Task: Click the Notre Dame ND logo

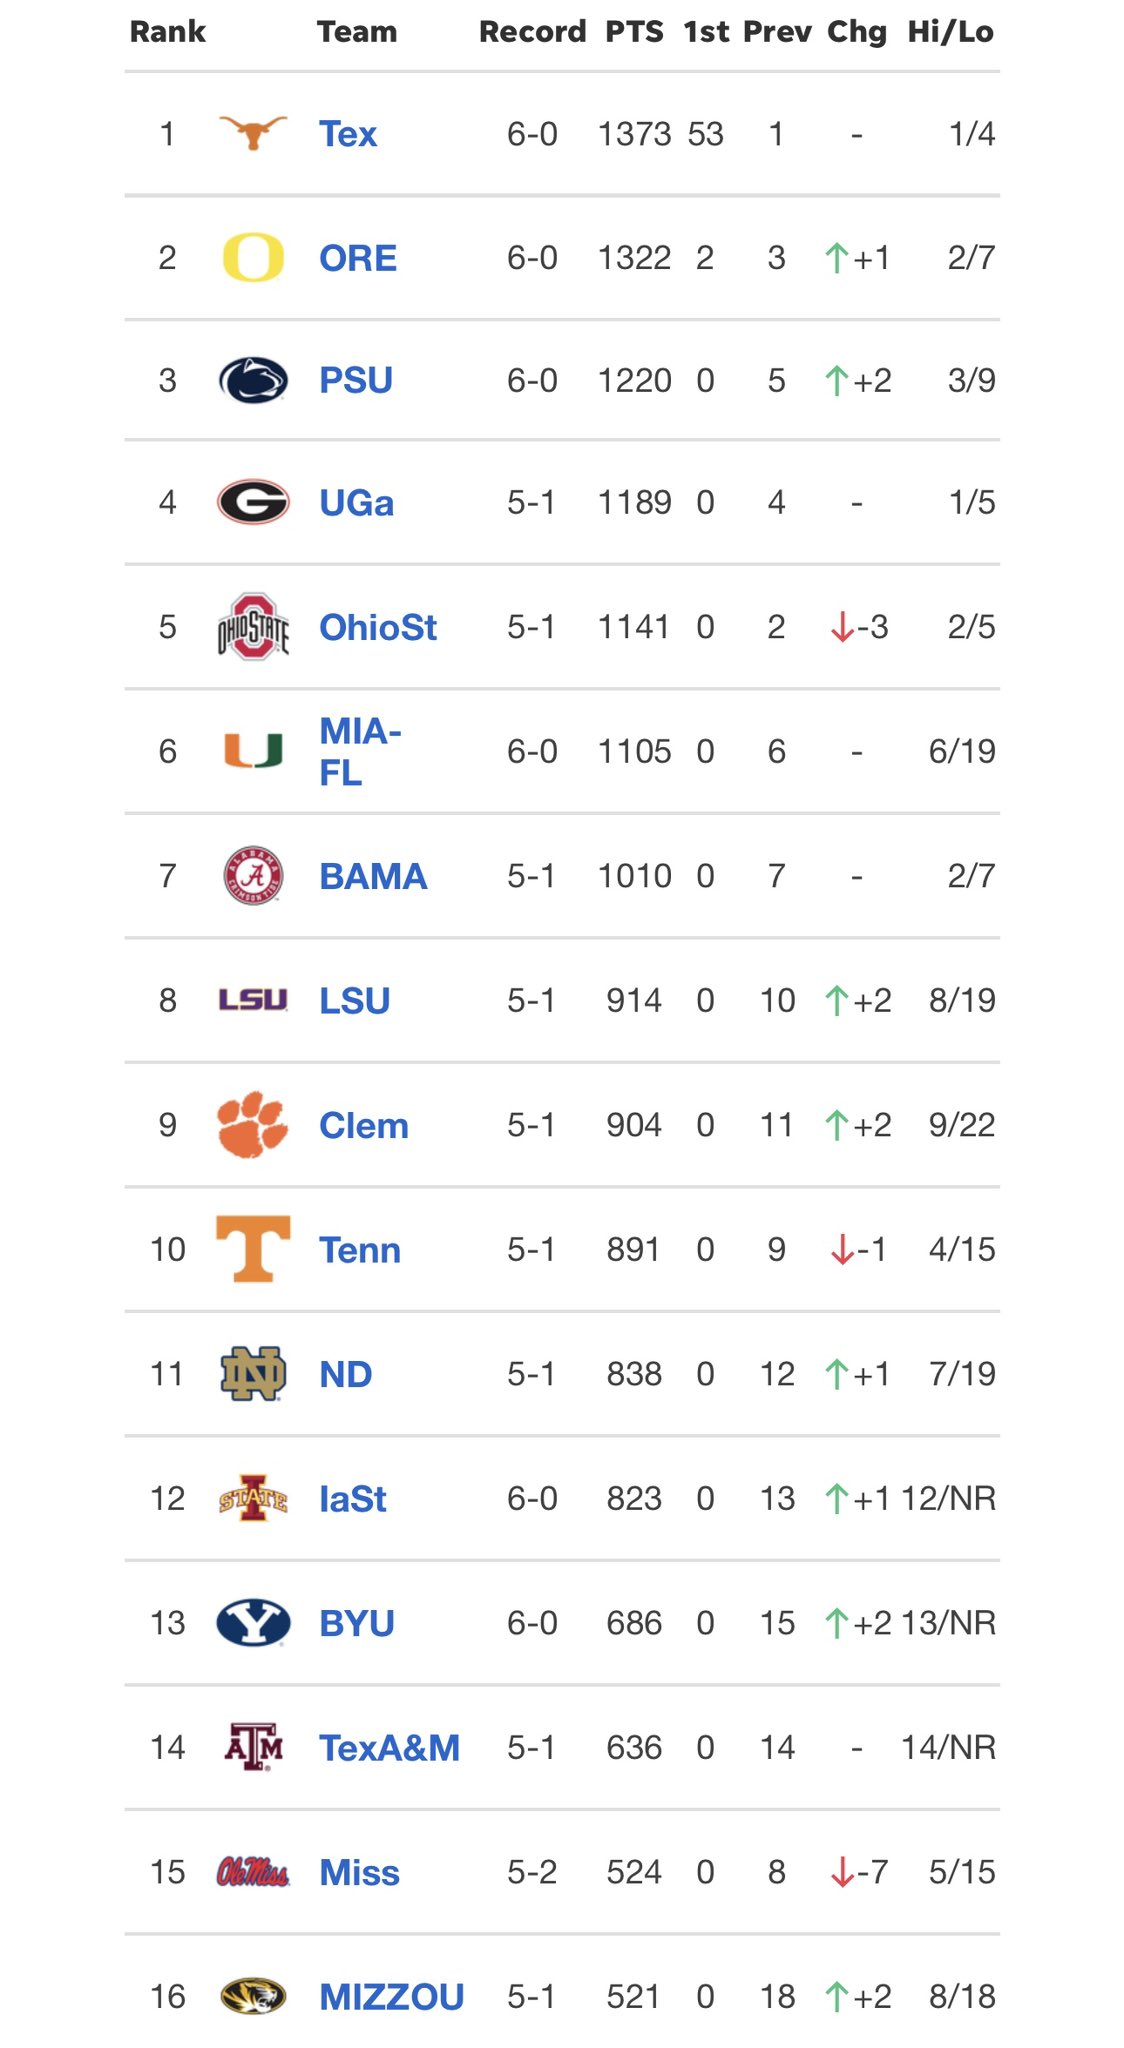Action: 253,1373
